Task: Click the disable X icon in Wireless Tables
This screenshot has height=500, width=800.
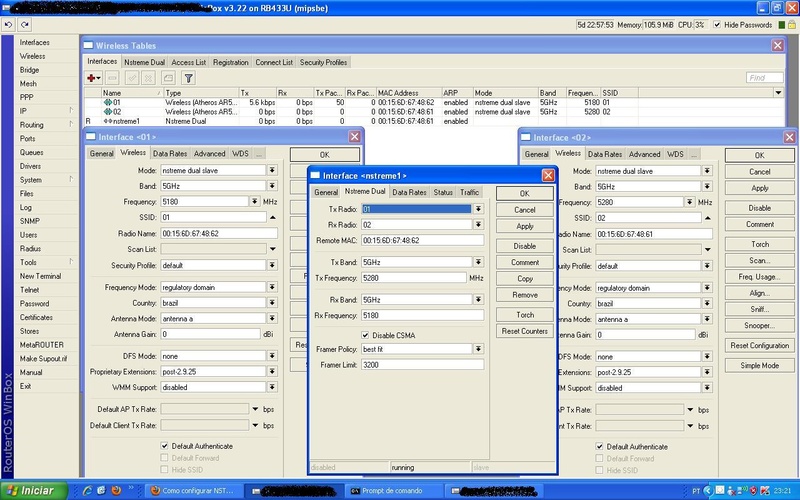Action: point(148,78)
